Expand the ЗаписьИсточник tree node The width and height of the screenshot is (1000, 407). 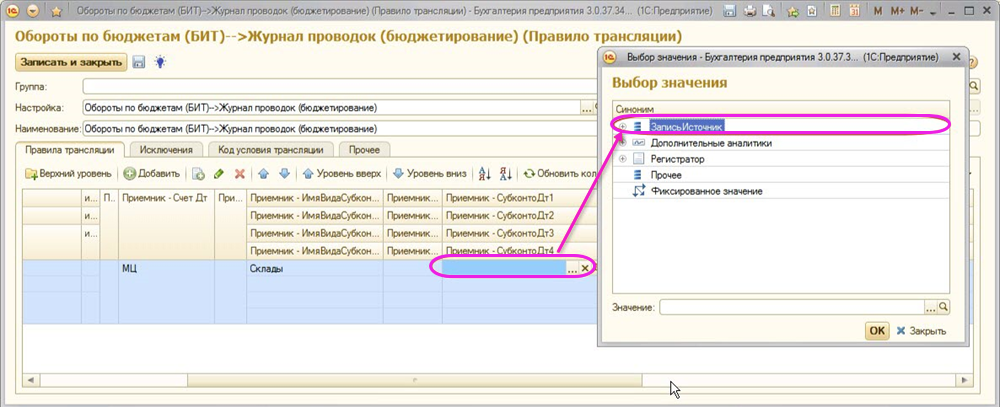click(x=622, y=127)
